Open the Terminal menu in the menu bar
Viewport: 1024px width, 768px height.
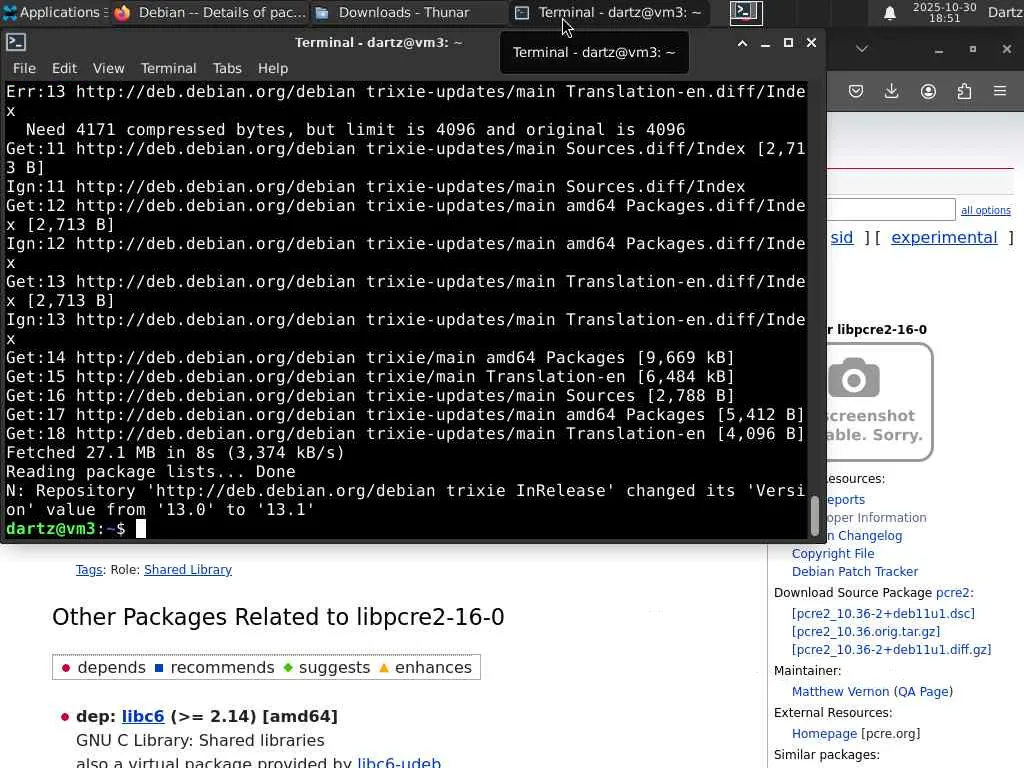coord(168,68)
